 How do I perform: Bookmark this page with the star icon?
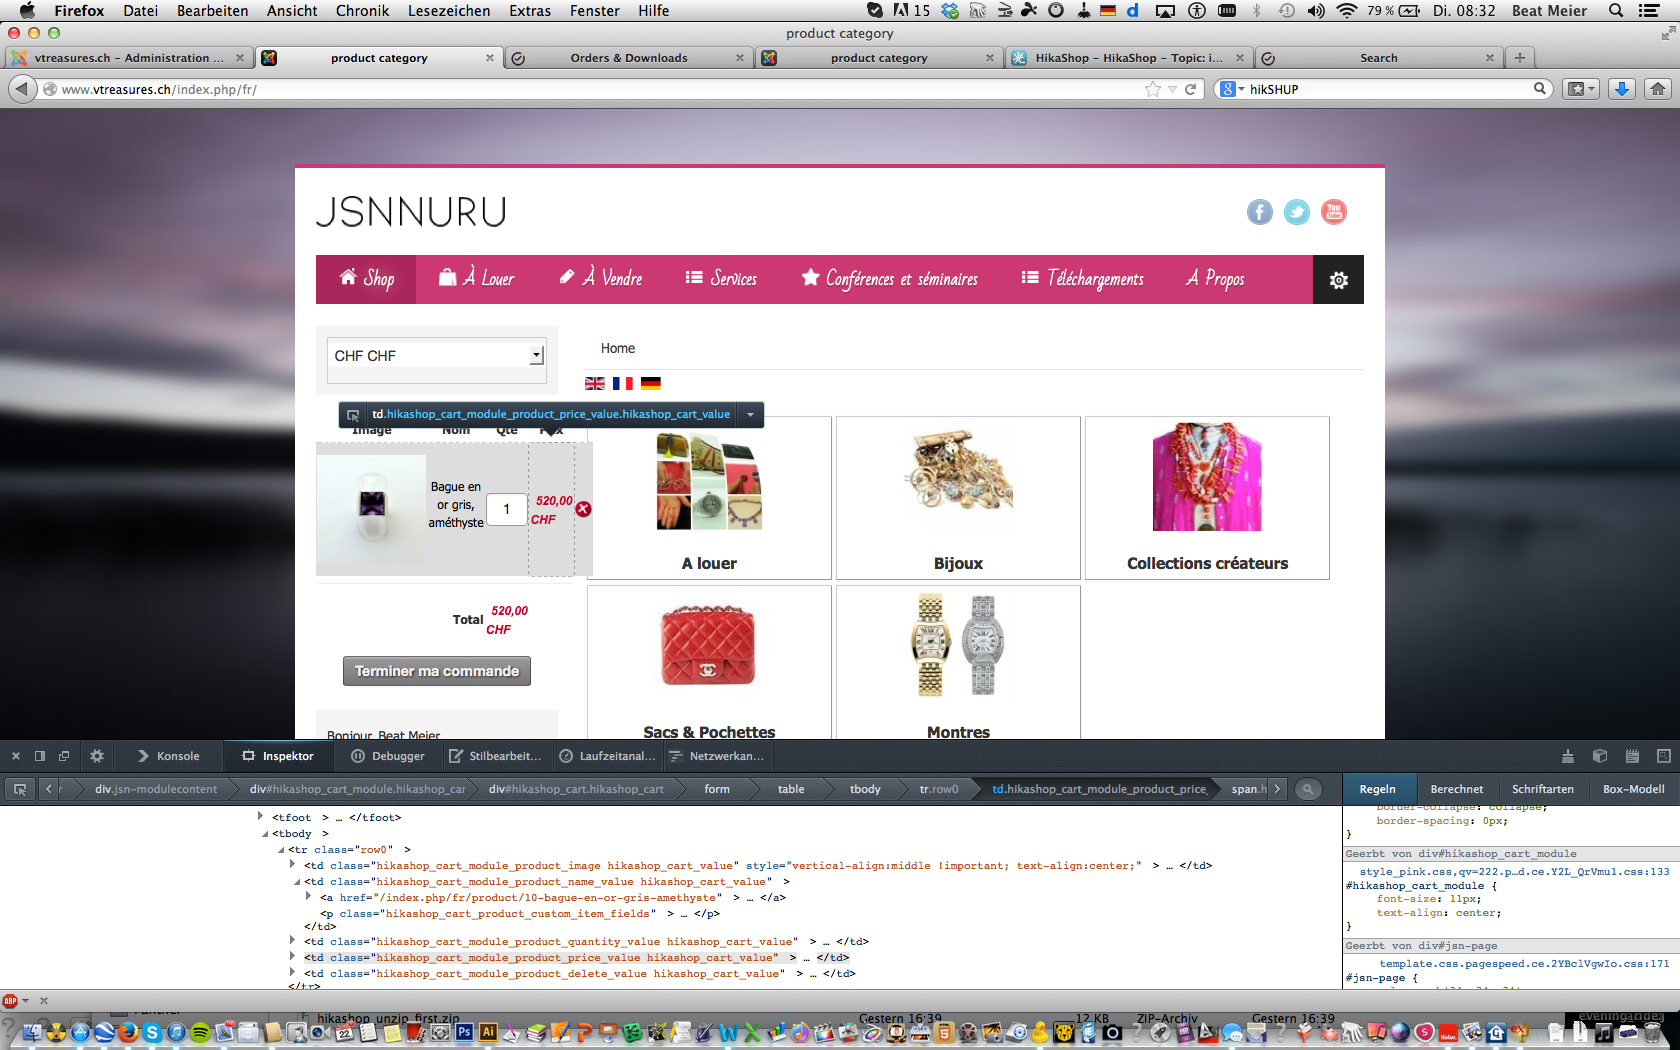point(1153,89)
